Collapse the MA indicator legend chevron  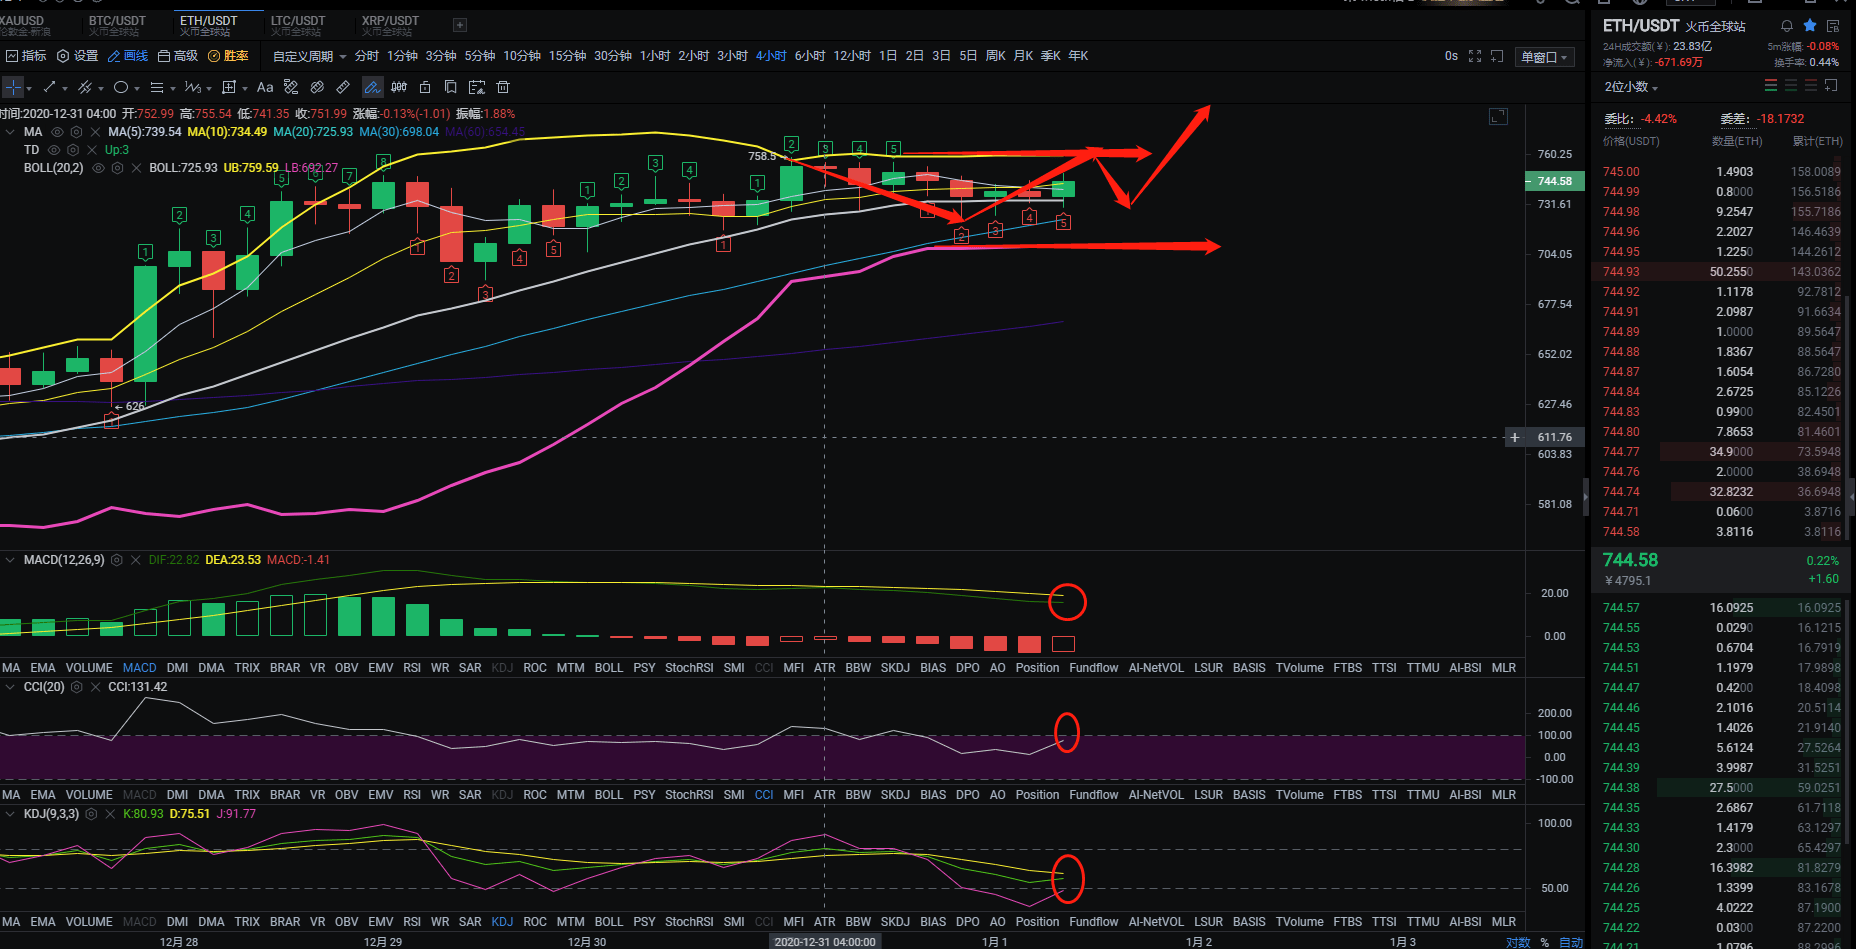pos(11,132)
